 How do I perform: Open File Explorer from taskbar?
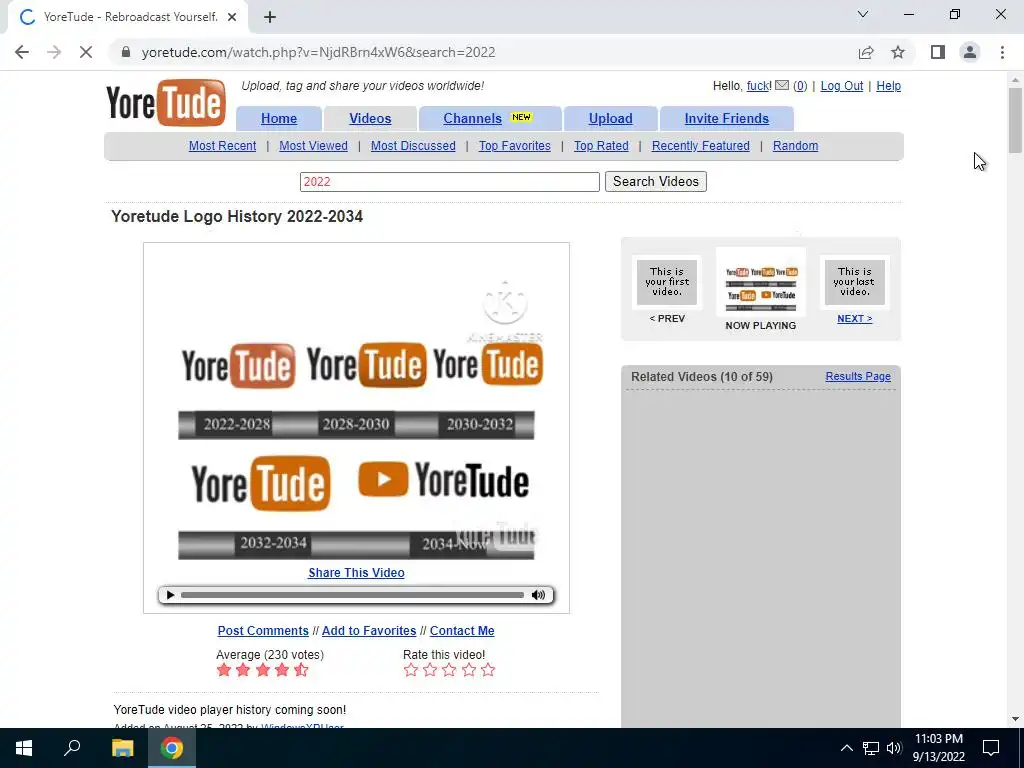pos(122,748)
